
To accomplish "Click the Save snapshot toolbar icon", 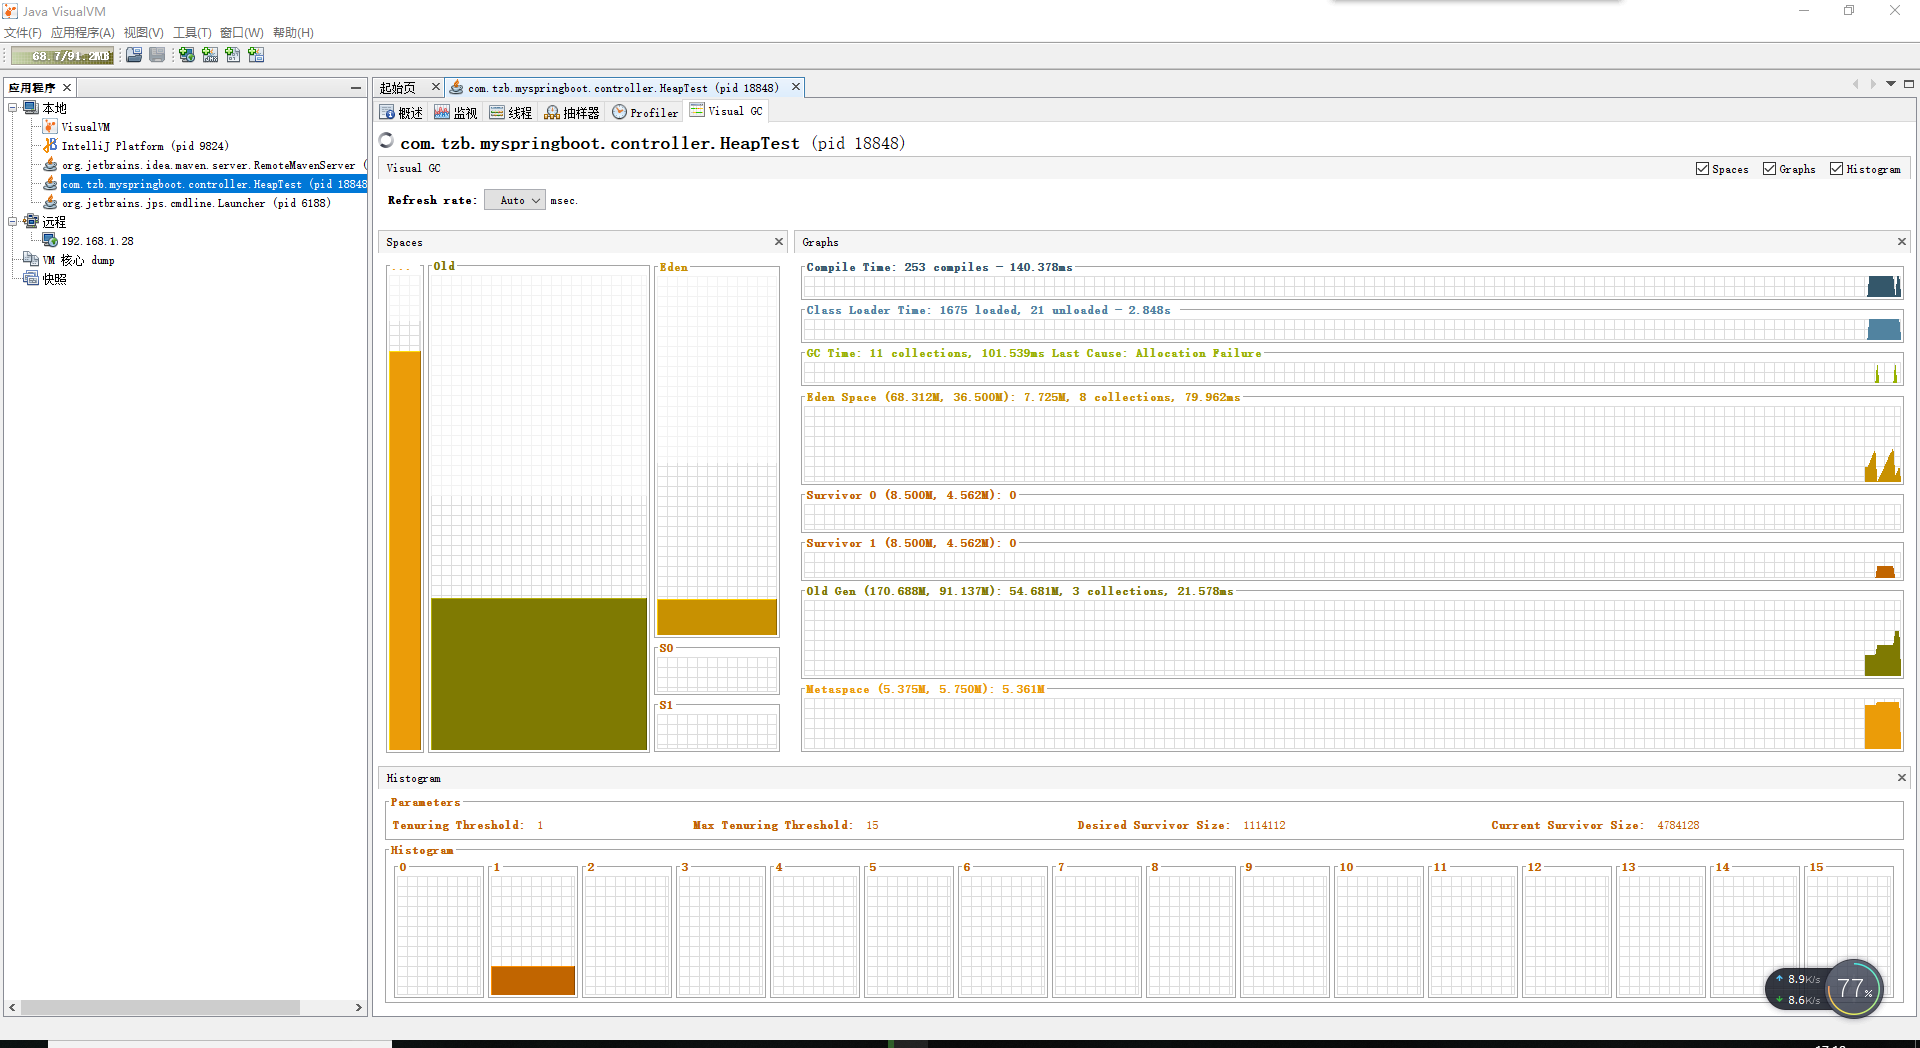I will (x=157, y=55).
